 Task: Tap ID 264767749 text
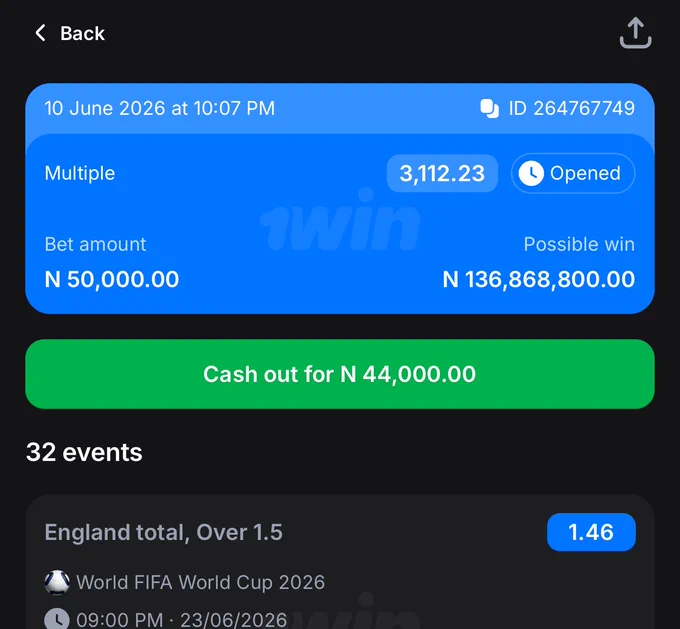point(572,108)
